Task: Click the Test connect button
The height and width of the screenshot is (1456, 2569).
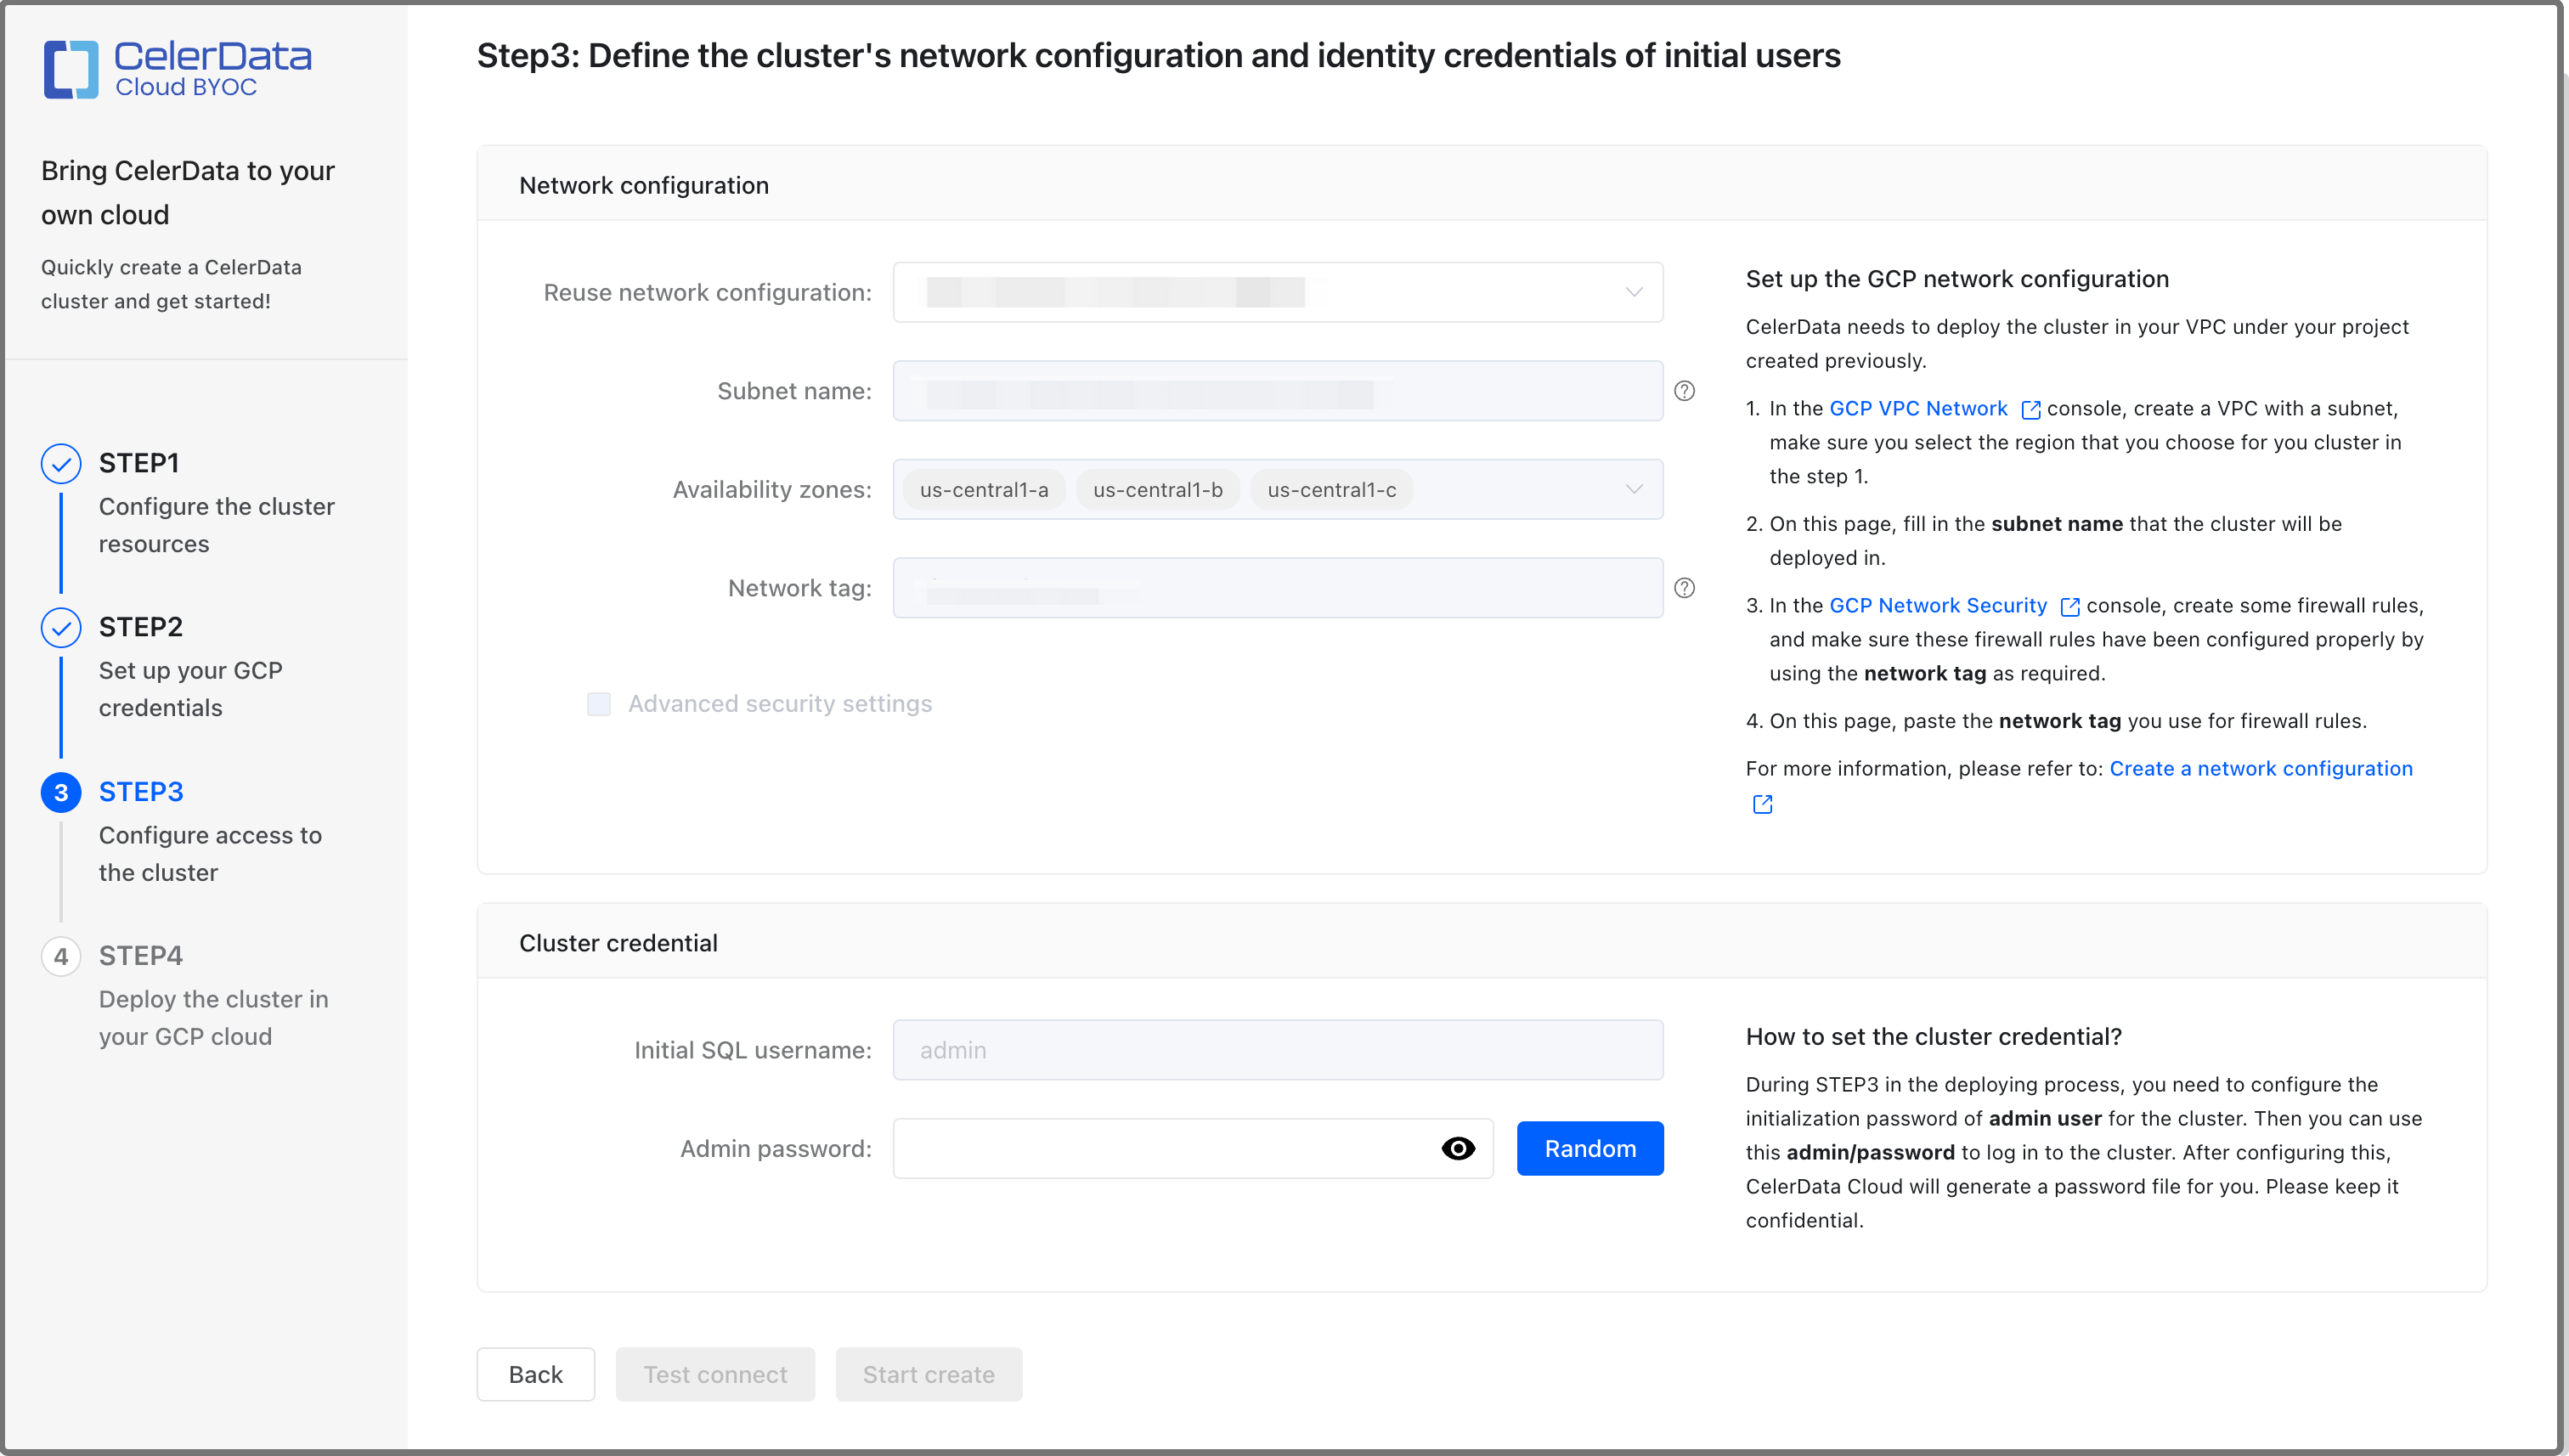Action: [x=714, y=1374]
